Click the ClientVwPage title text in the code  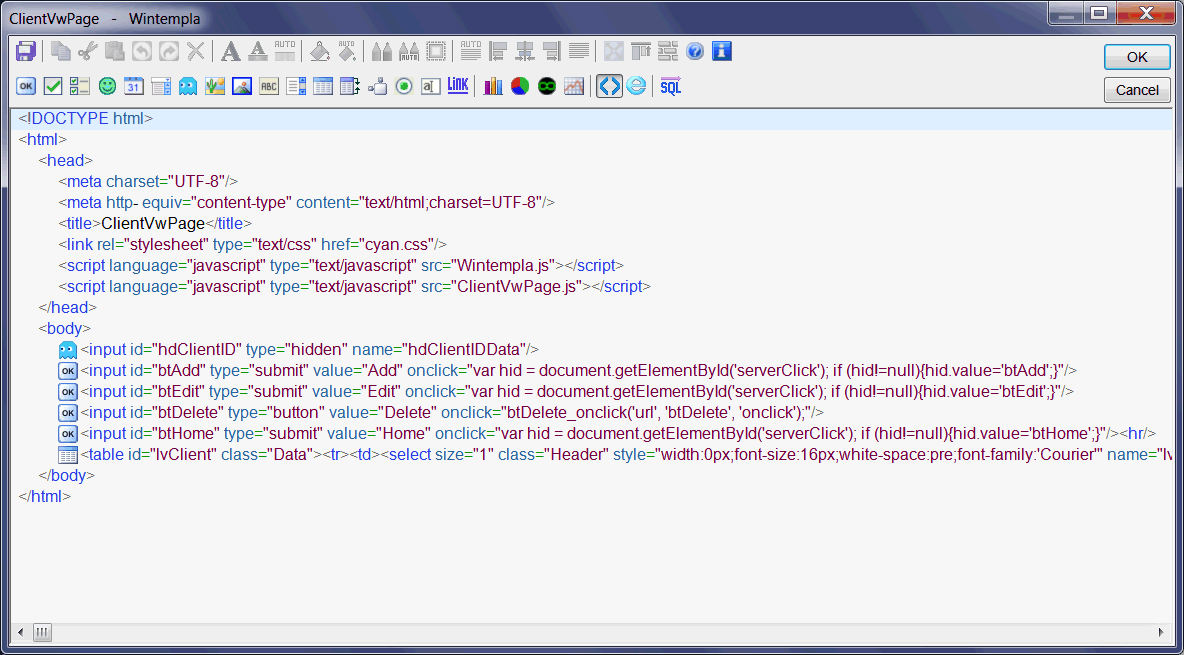153,224
